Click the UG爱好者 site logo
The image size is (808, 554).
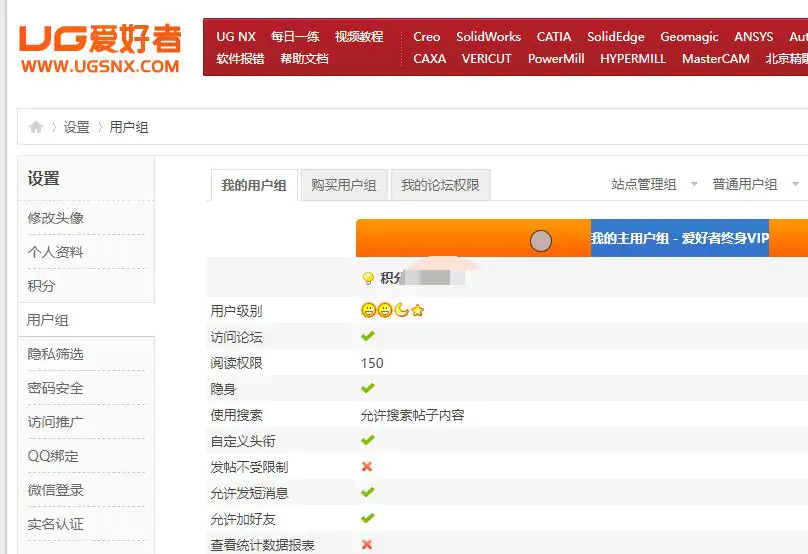(x=100, y=48)
